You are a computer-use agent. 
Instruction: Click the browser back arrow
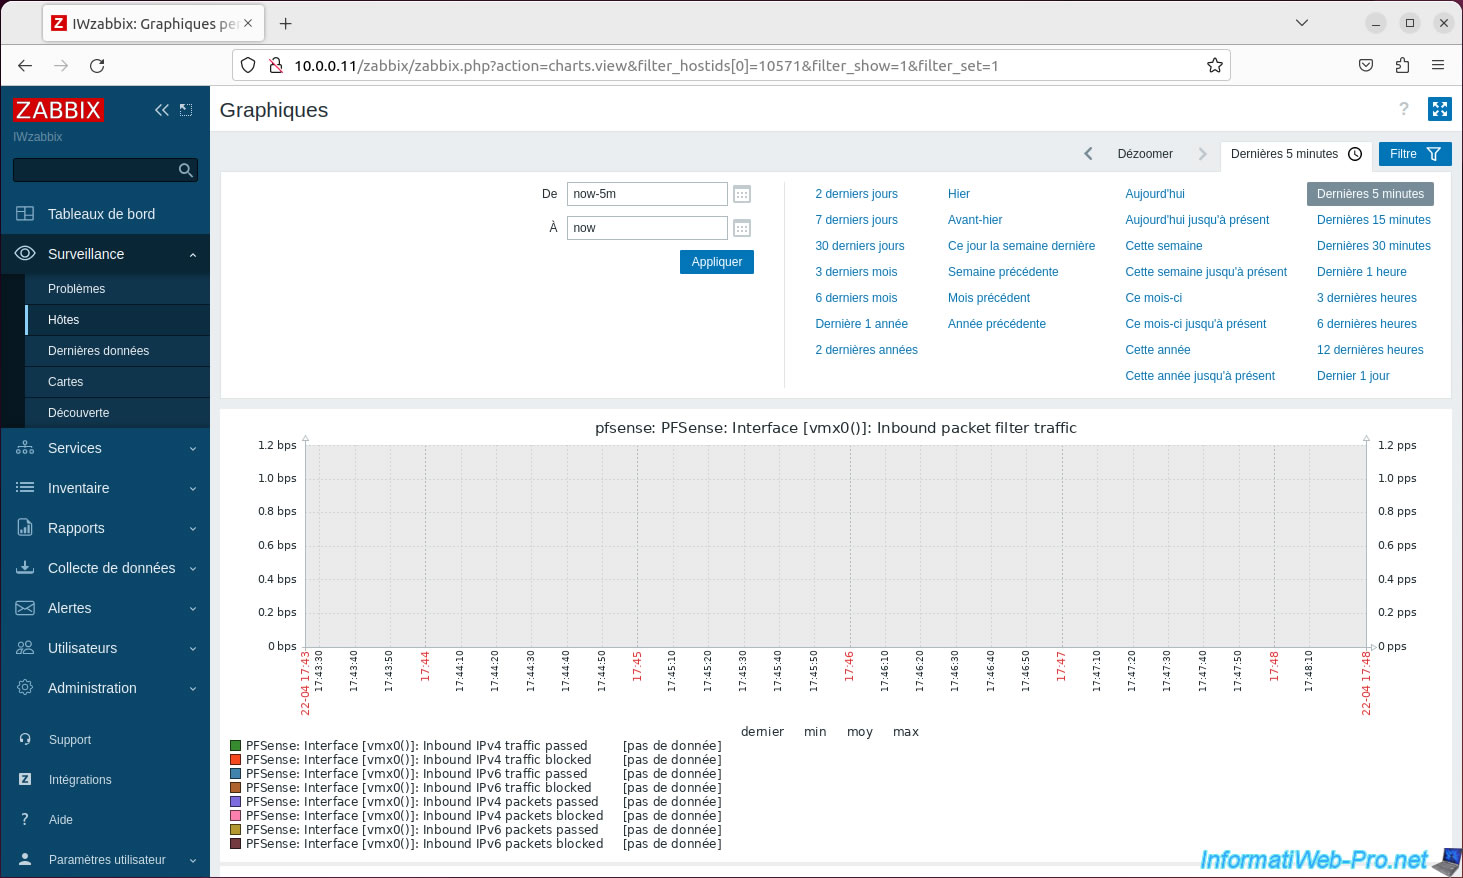(25, 65)
